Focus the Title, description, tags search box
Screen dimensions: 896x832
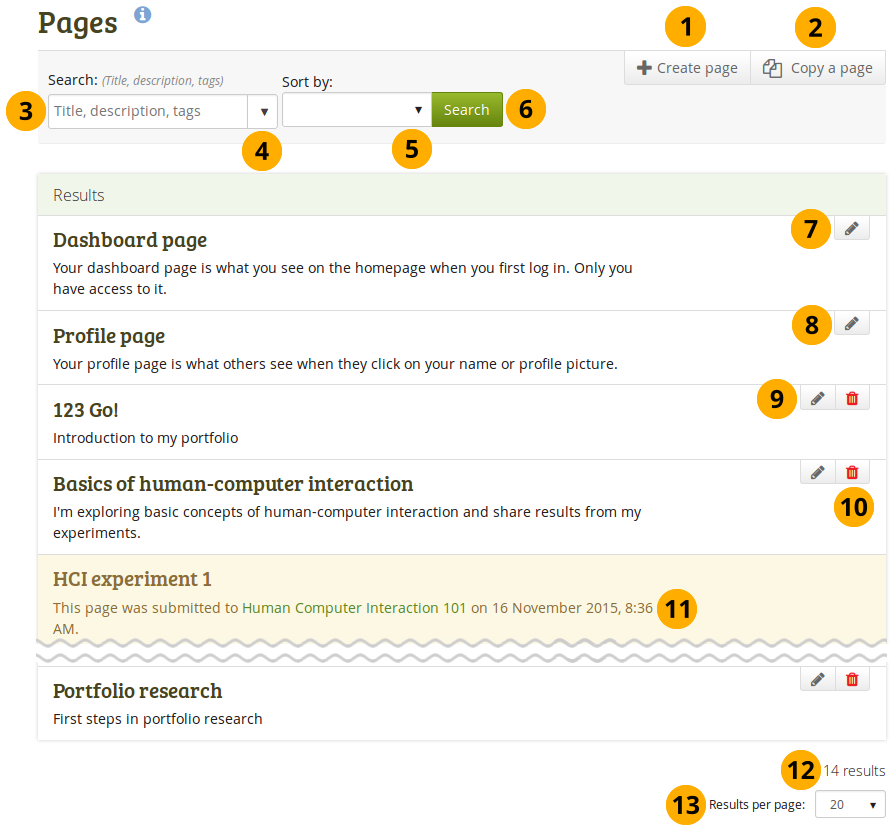[x=148, y=111]
